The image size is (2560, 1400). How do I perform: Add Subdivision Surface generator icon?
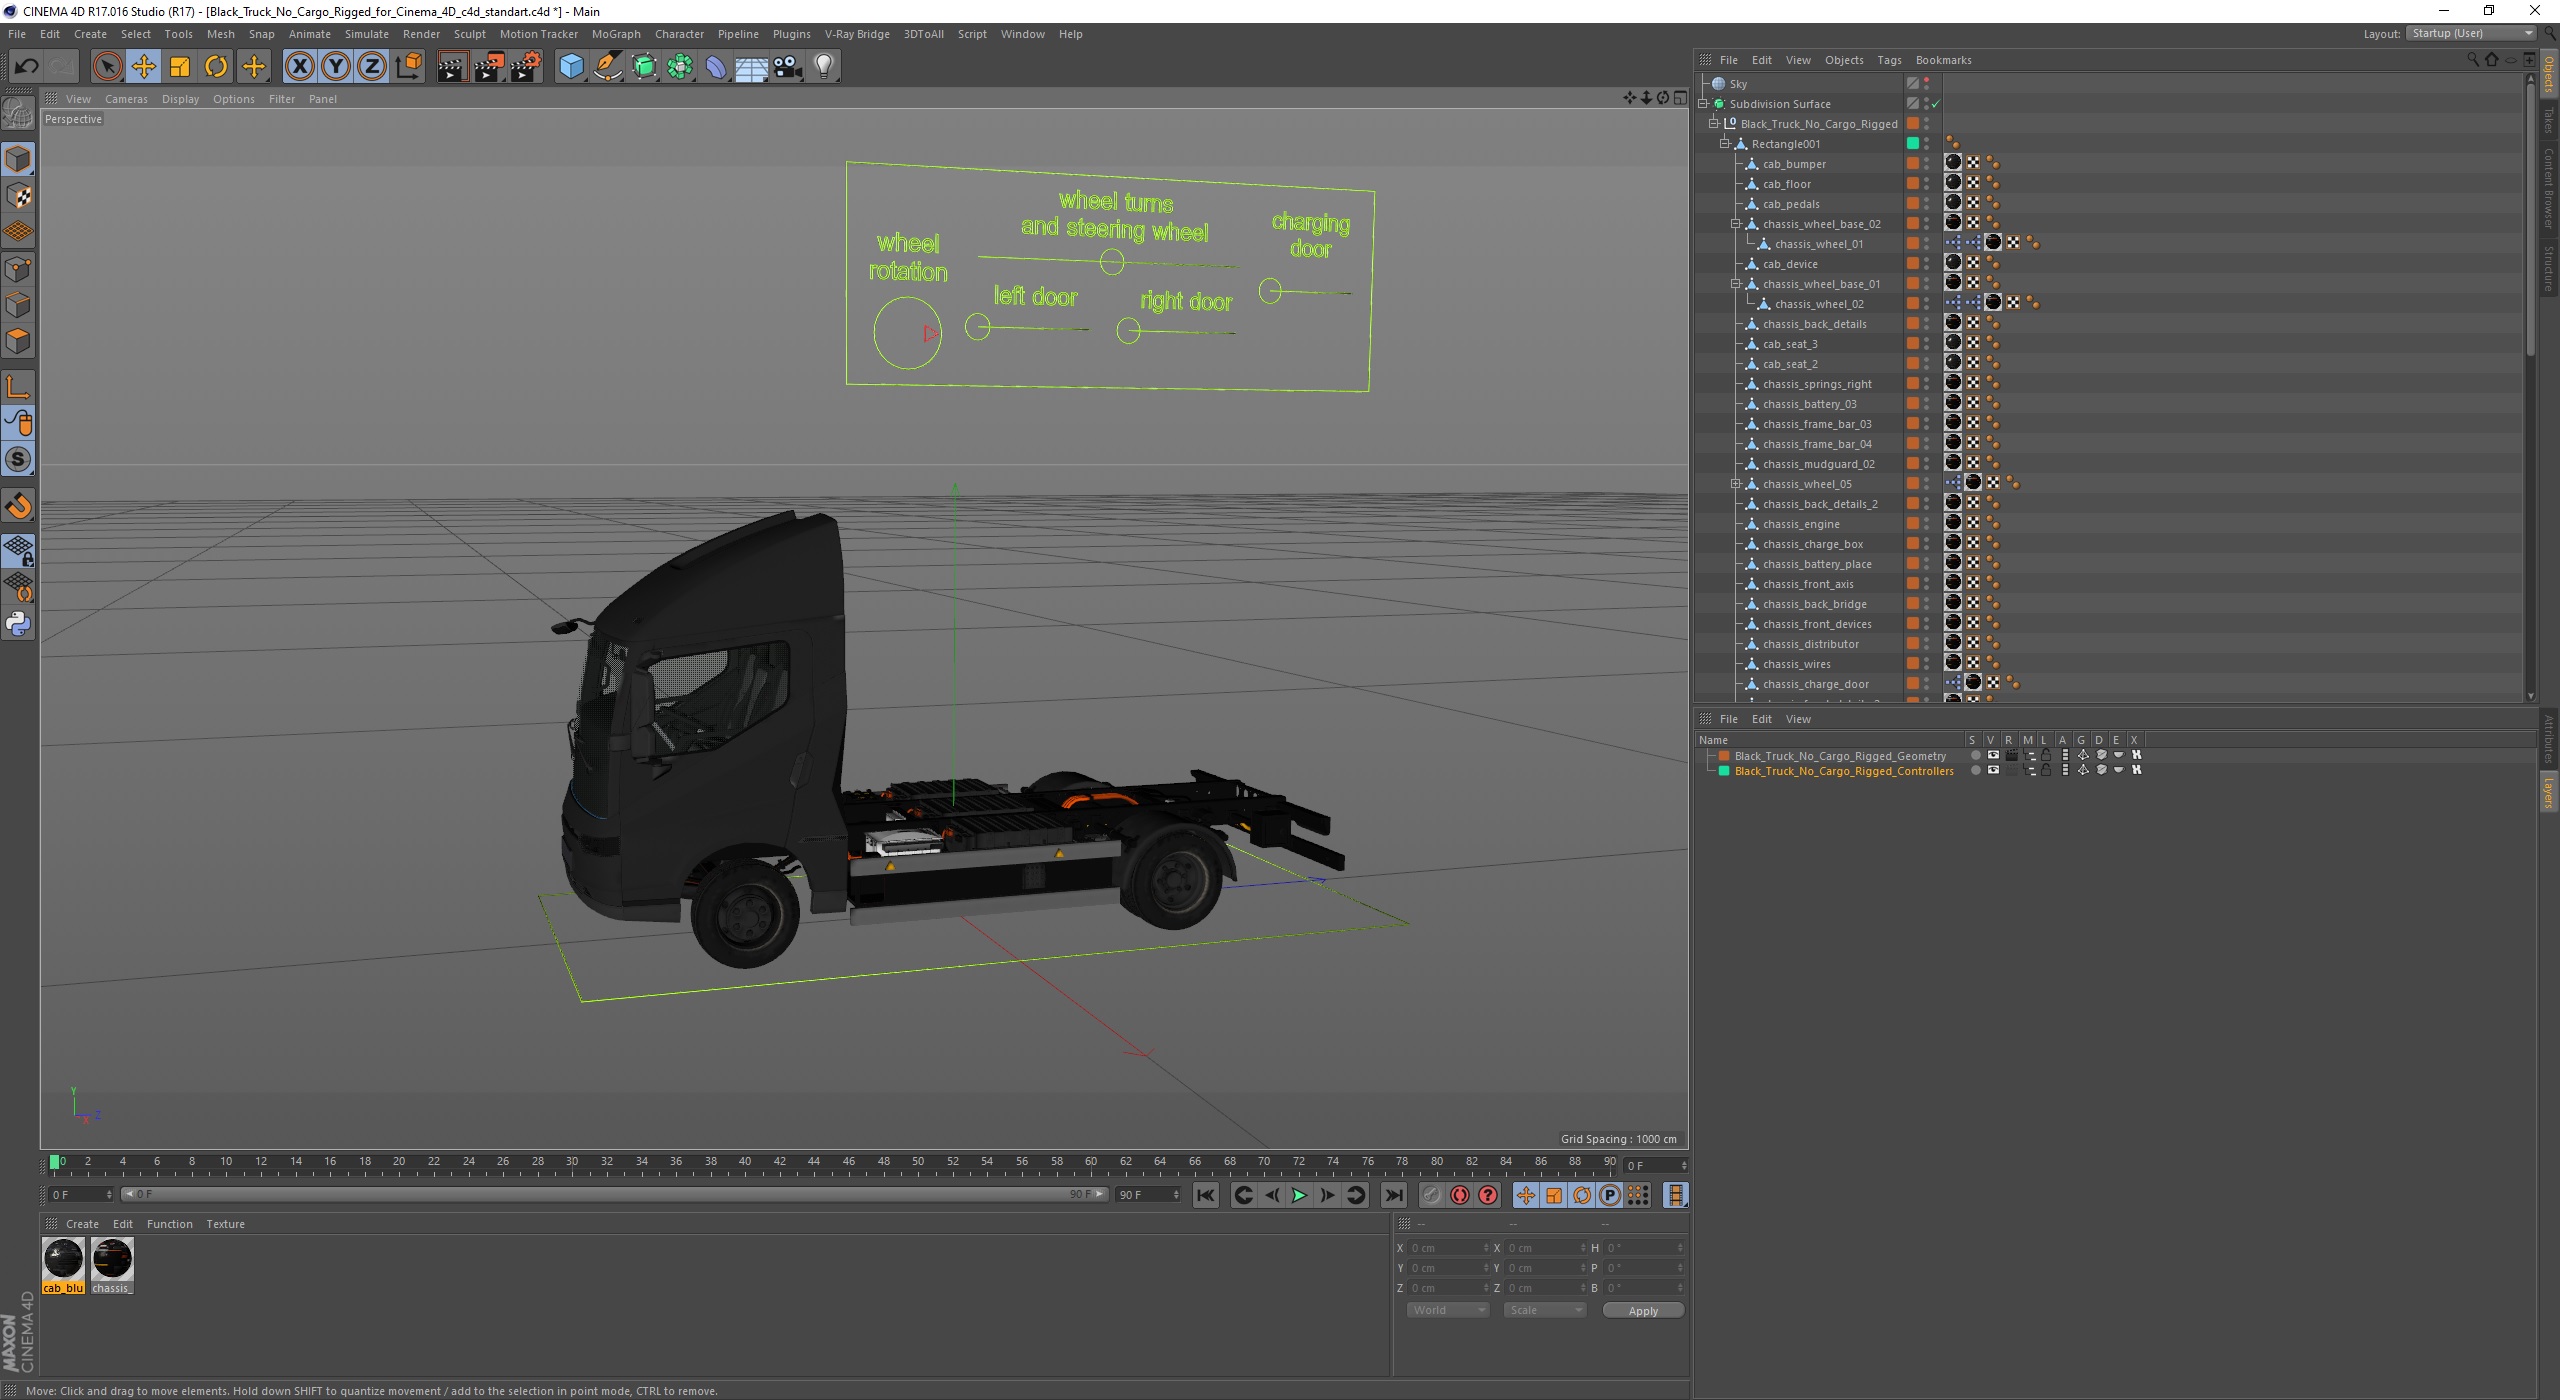[644, 67]
